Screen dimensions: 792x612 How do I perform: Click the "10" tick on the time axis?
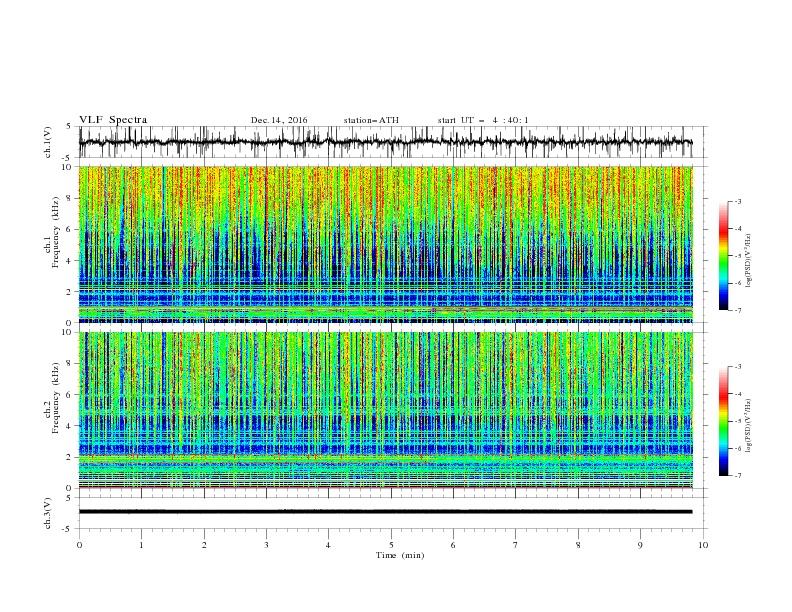coord(703,545)
